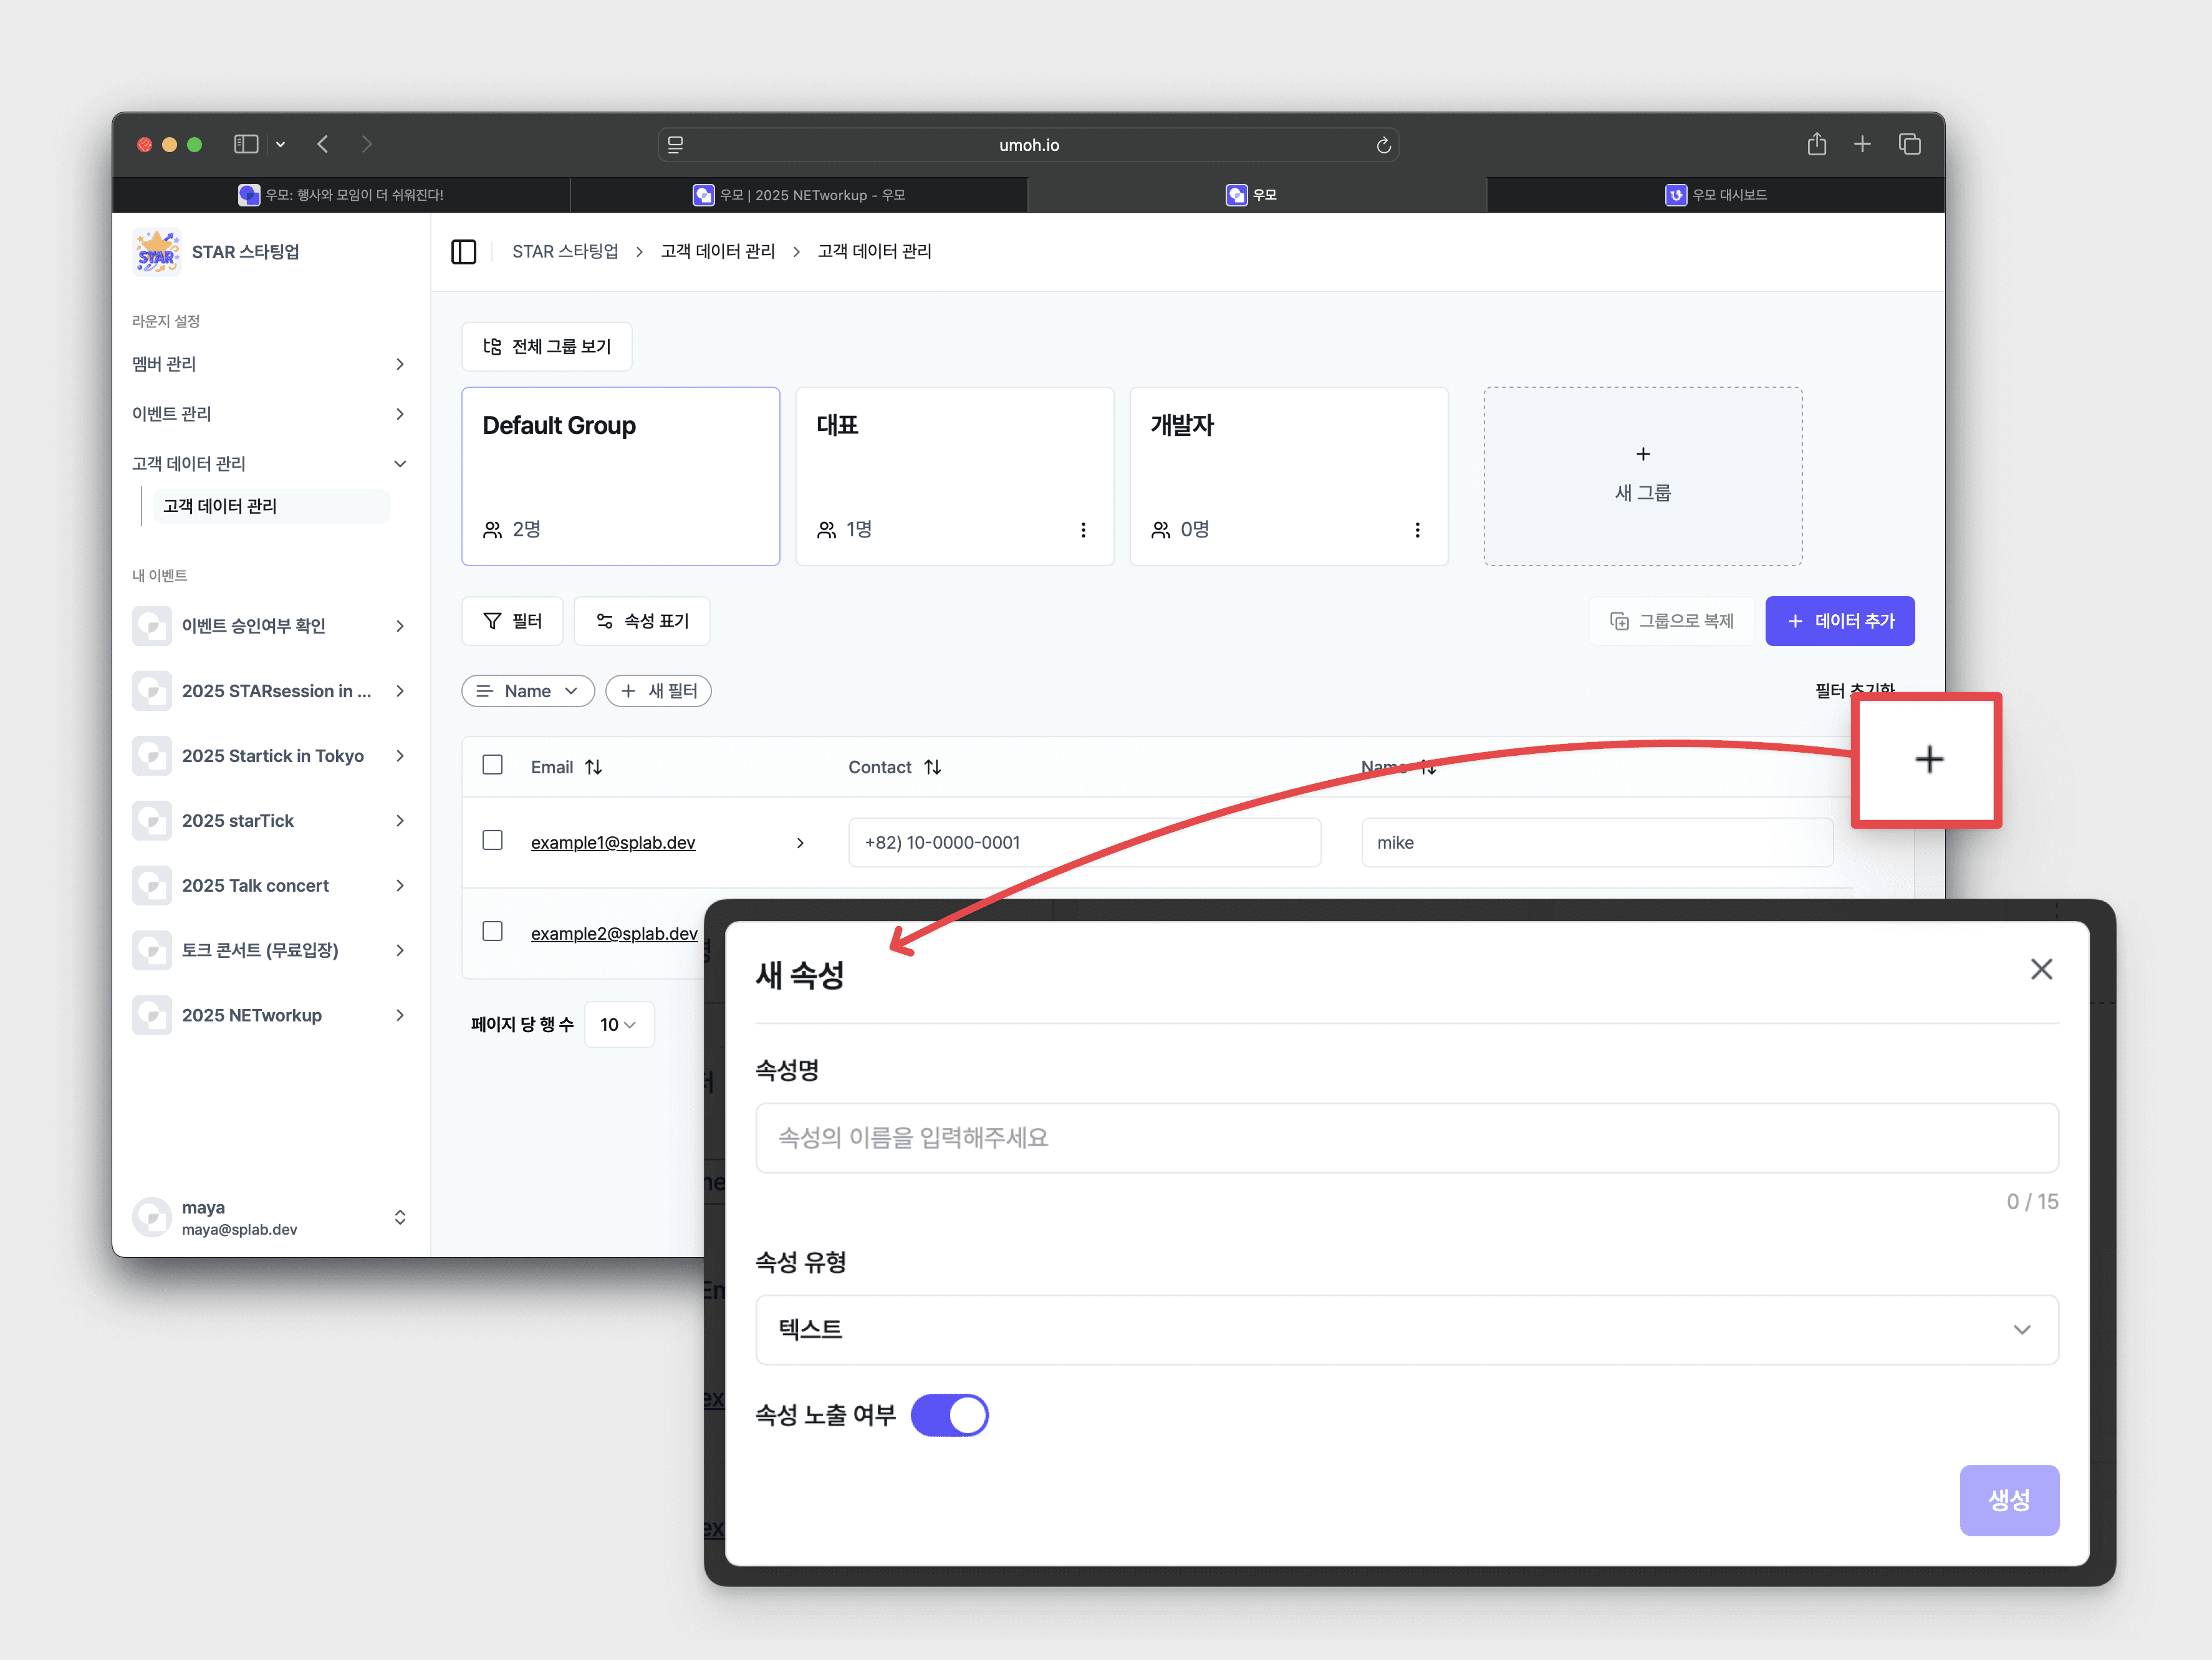Open the rows per page 10 dropdown
The width and height of the screenshot is (2212, 1660).
pyautogui.click(x=618, y=1024)
